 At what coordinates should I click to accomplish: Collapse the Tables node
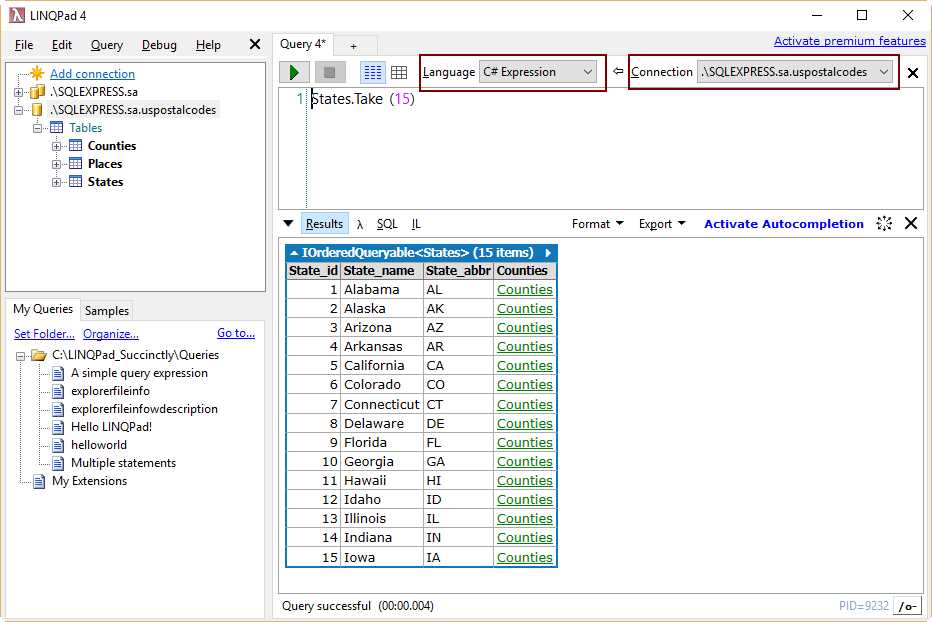(x=37, y=128)
